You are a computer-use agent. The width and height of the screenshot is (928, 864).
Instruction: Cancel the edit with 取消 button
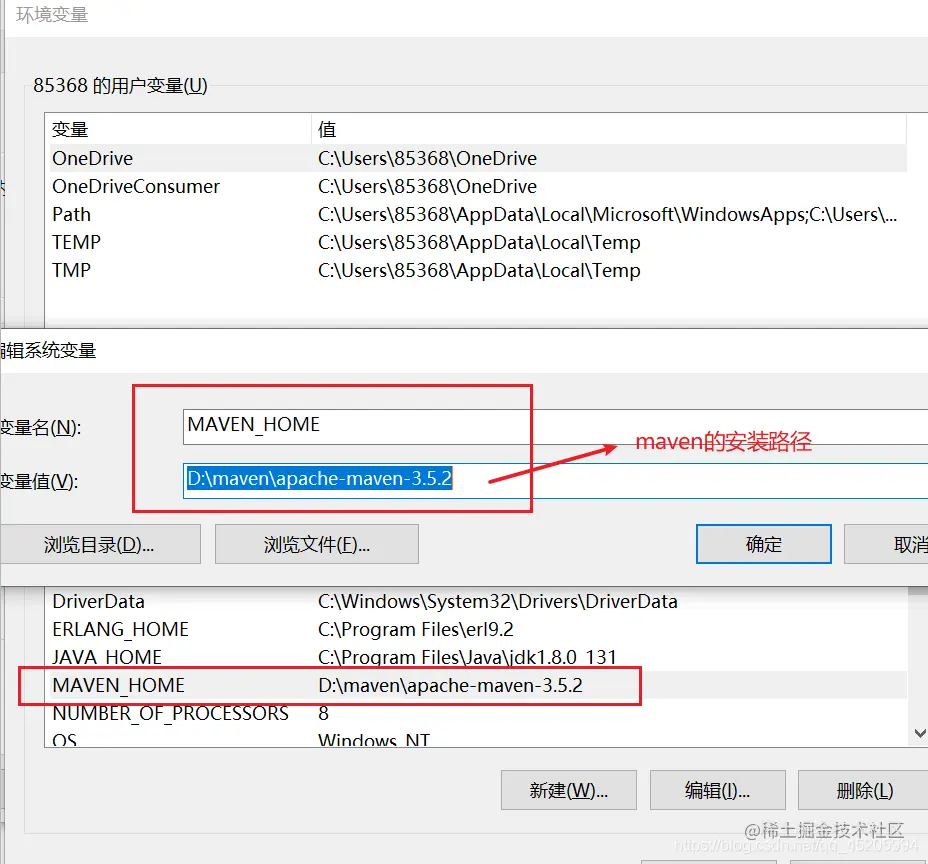(886, 544)
